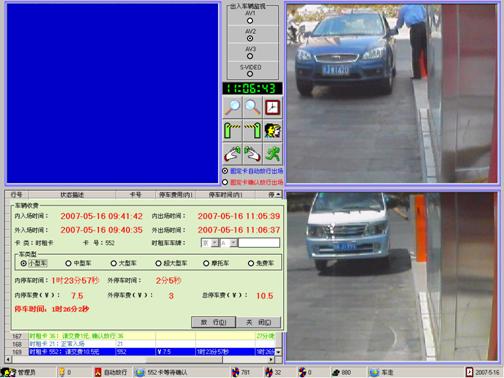Click the left hand-with-money icon
The height and width of the screenshot is (378, 504).
click(232, 153)
